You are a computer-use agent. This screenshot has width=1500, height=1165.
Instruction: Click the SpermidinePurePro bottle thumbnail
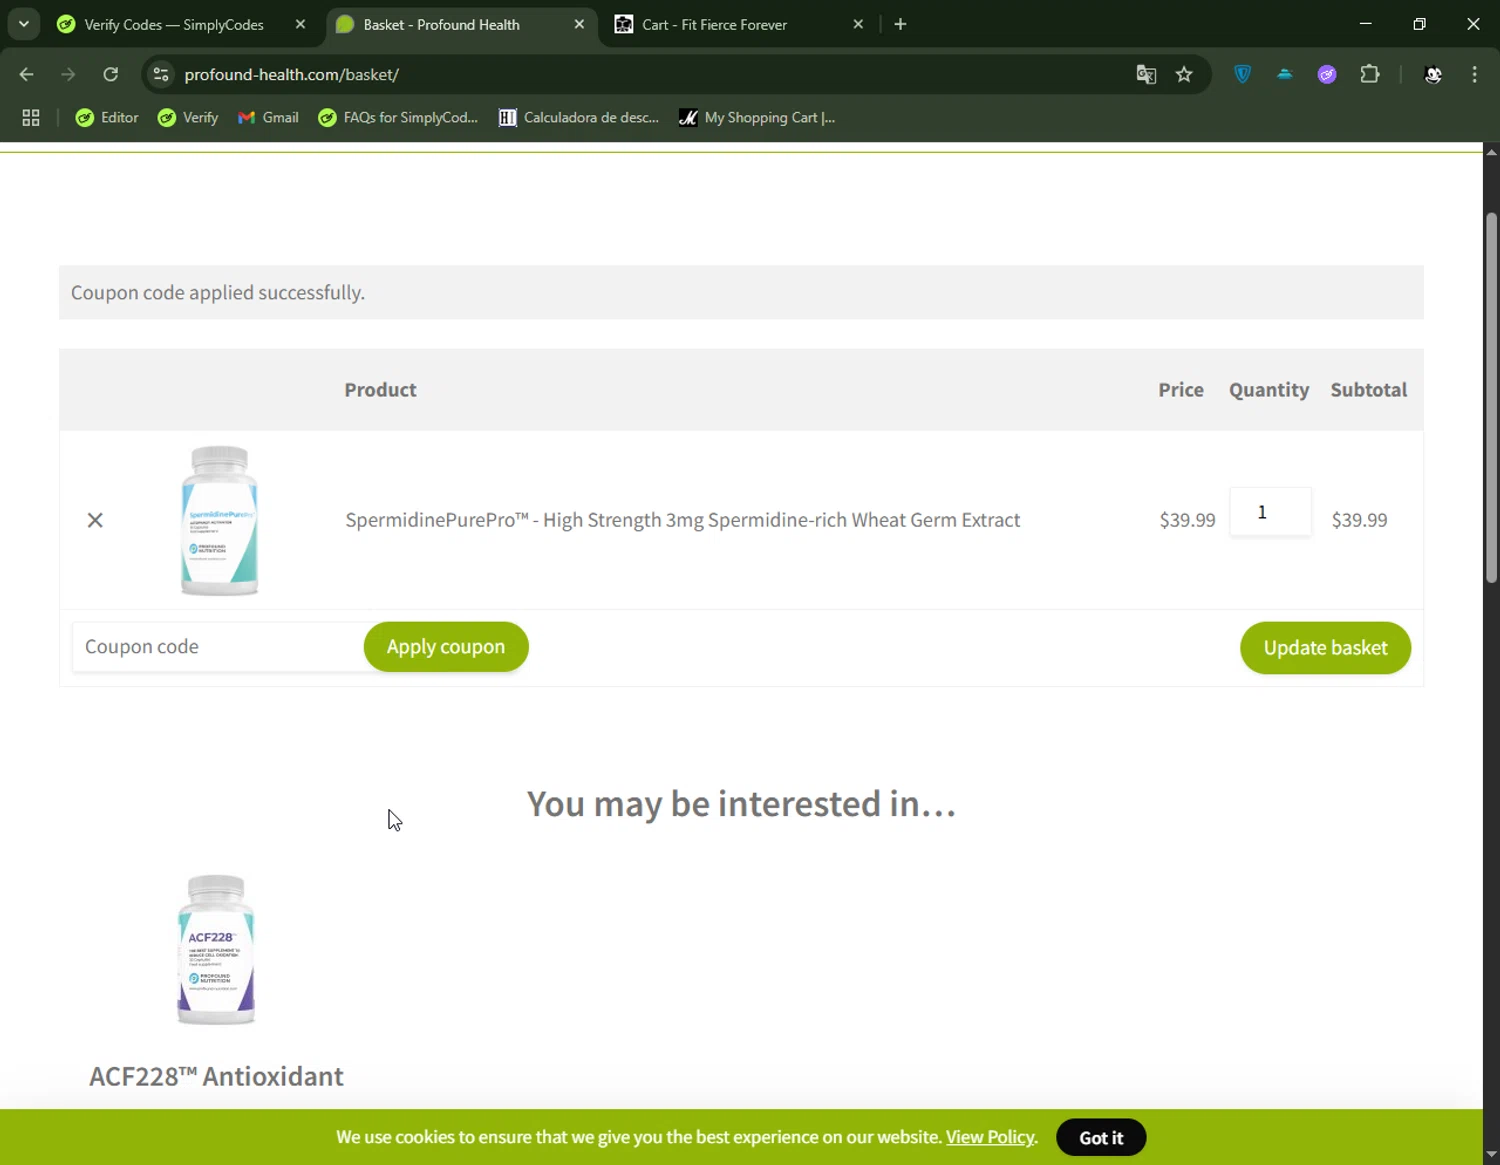(219, 520)
